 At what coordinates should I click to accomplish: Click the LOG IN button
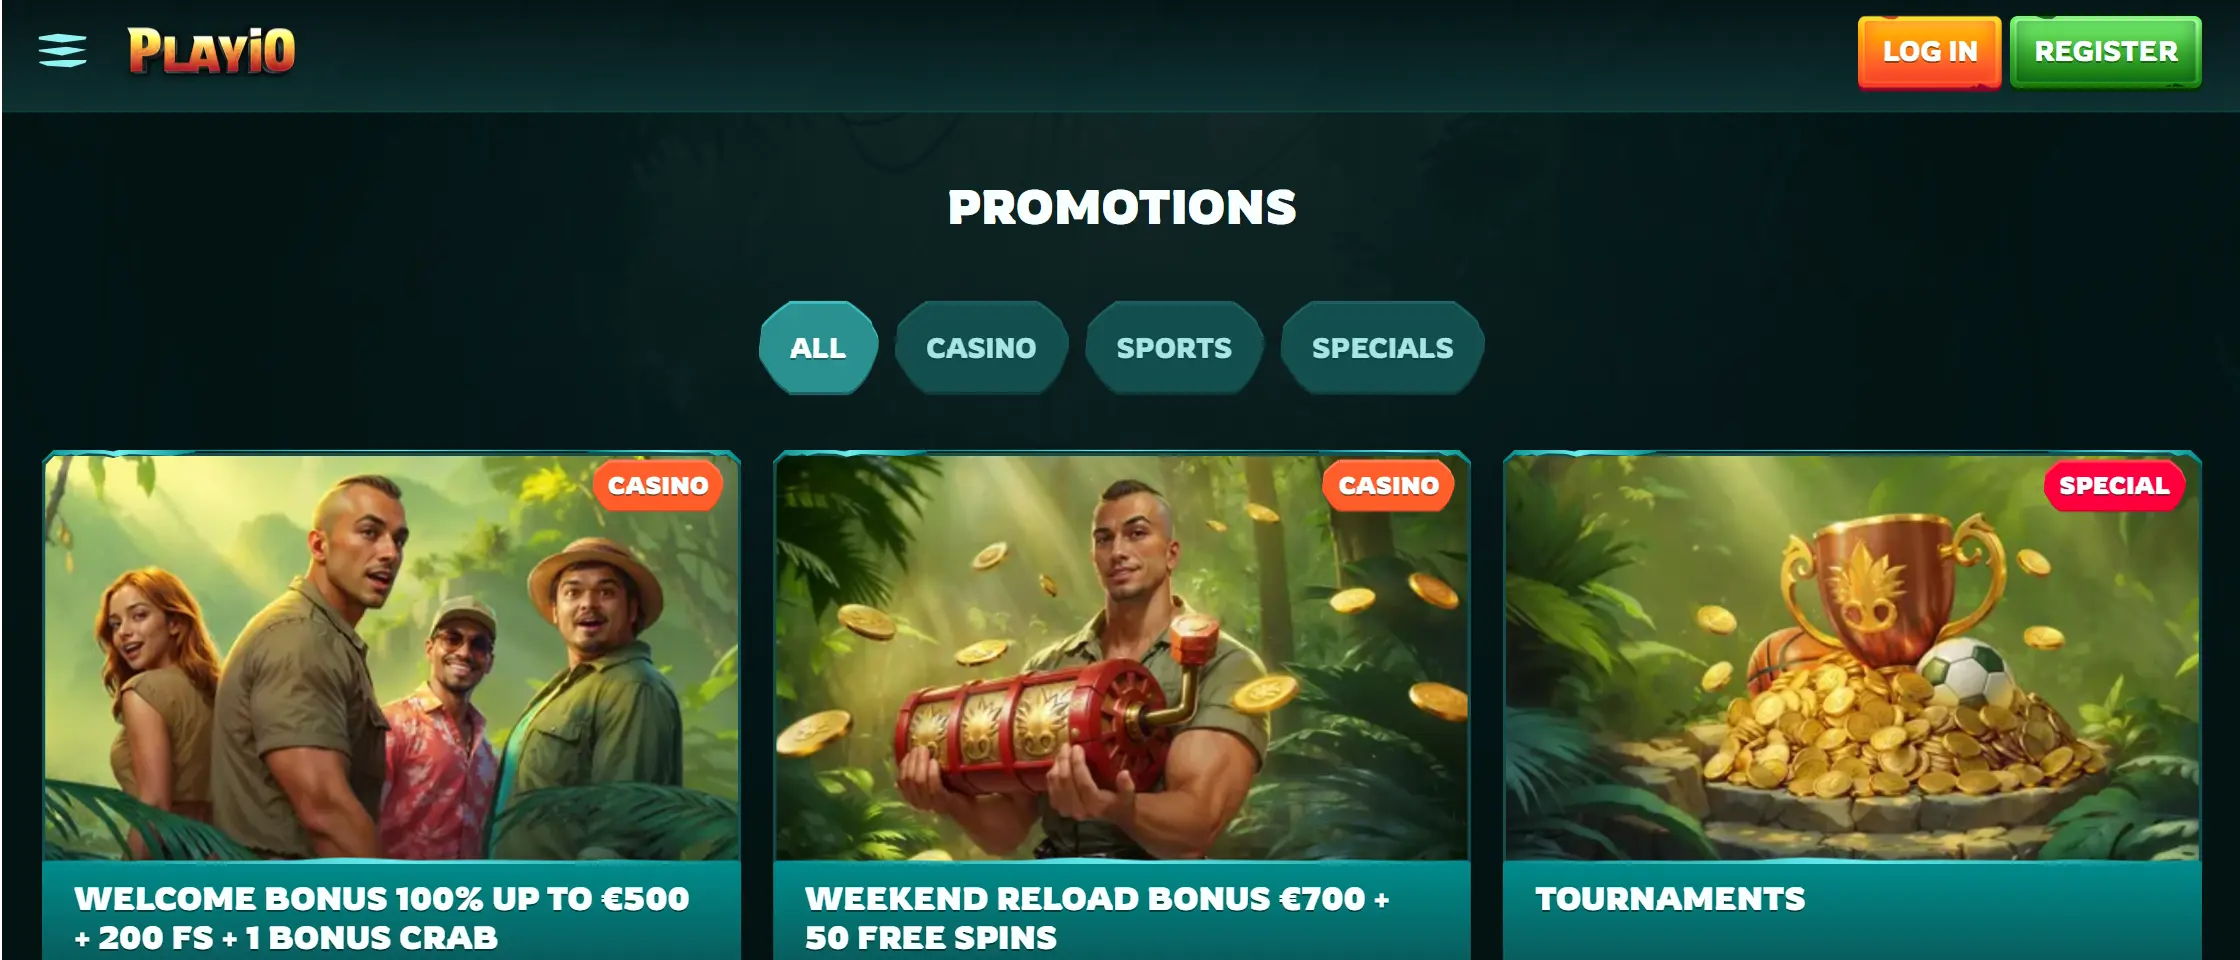[x=1929, y=52]
